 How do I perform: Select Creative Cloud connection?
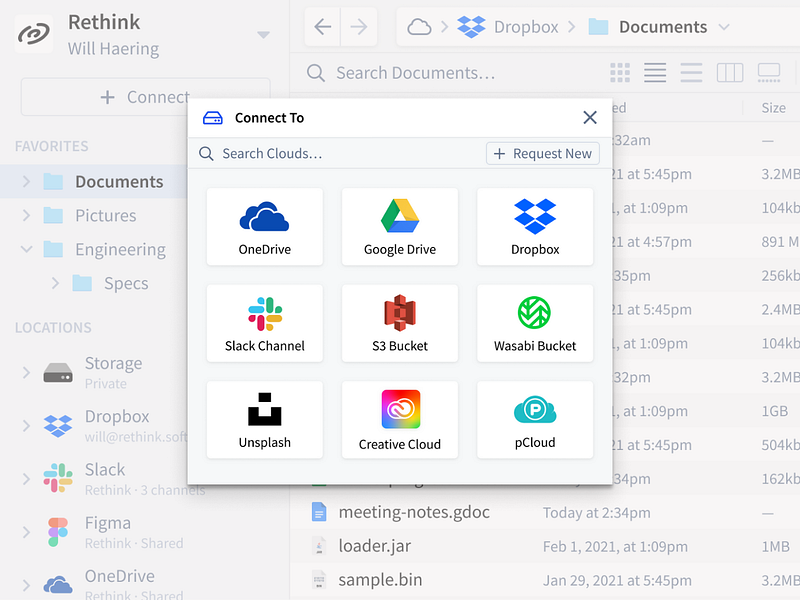[399, 419]
